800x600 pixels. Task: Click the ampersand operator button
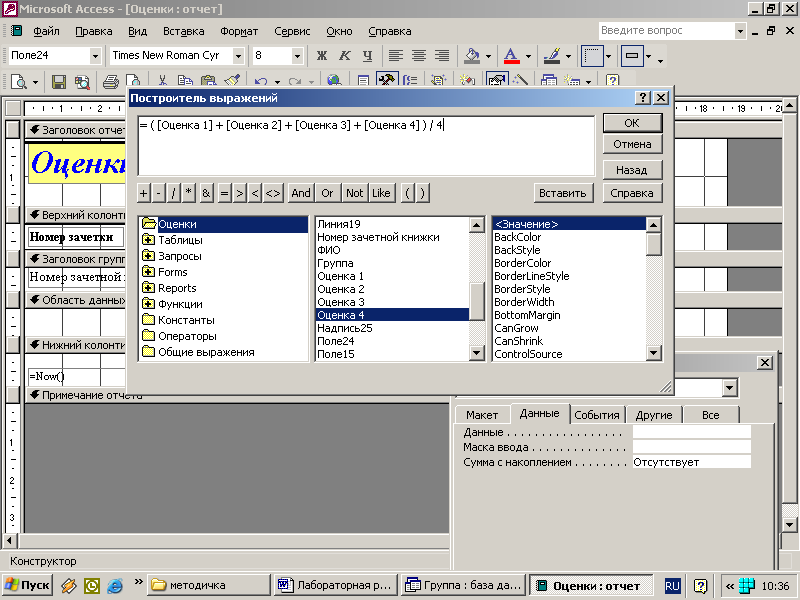(x=206, y=193)
